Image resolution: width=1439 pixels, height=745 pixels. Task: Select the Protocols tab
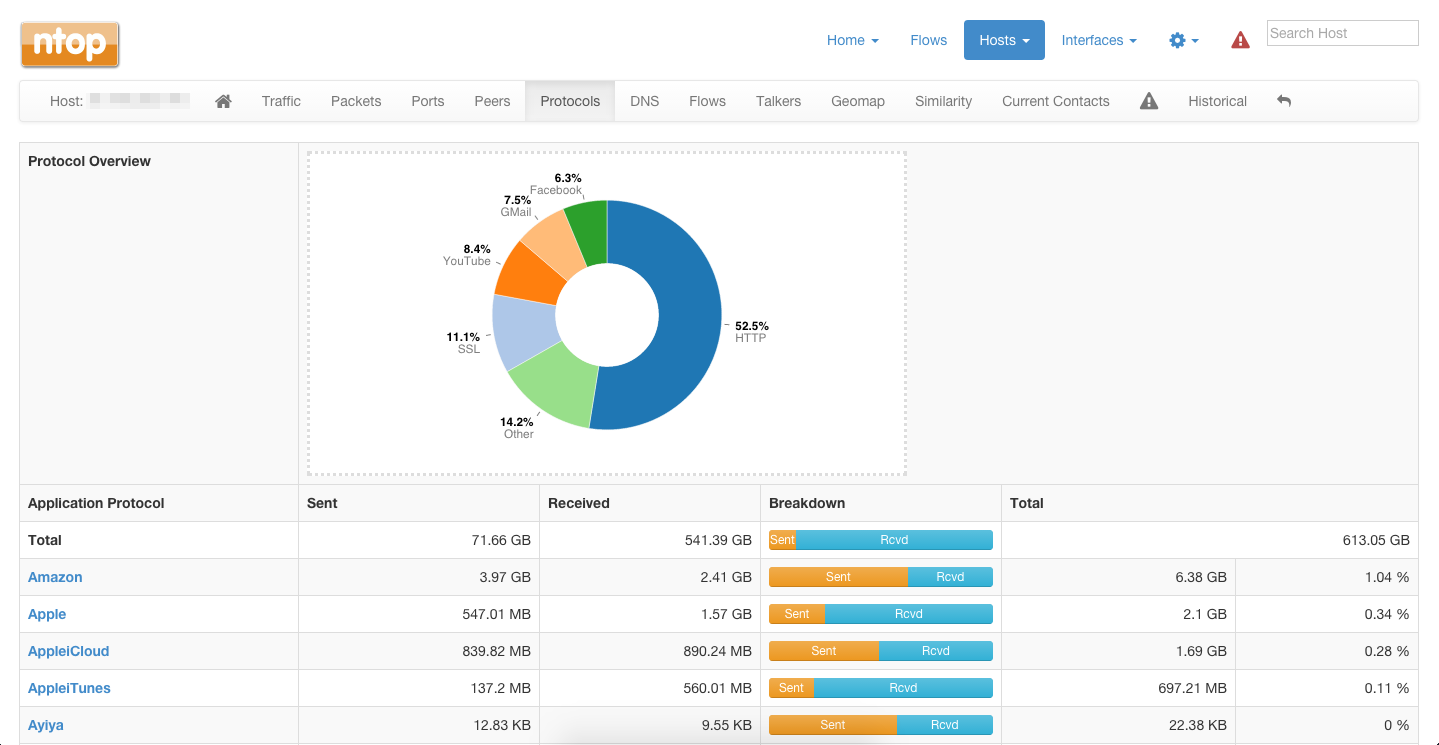[570, 101]
